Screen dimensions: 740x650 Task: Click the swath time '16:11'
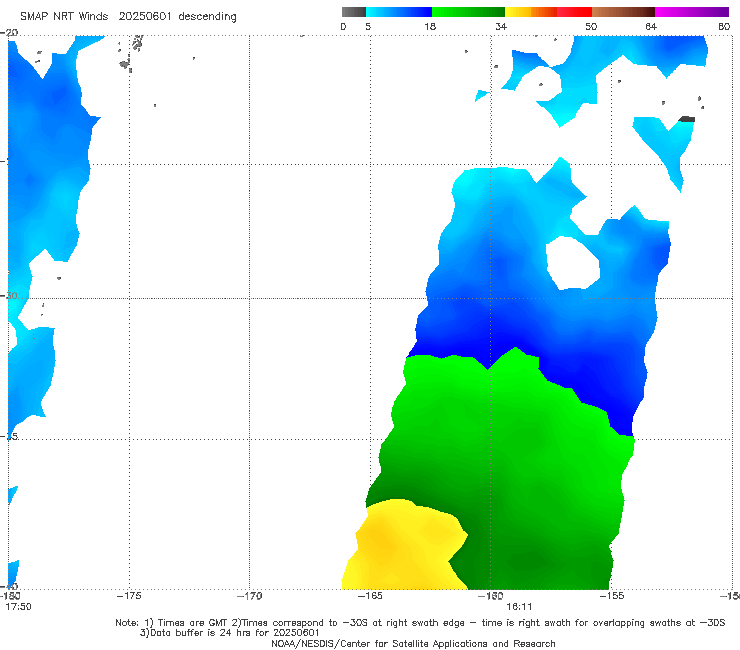[x=519, y=607]
